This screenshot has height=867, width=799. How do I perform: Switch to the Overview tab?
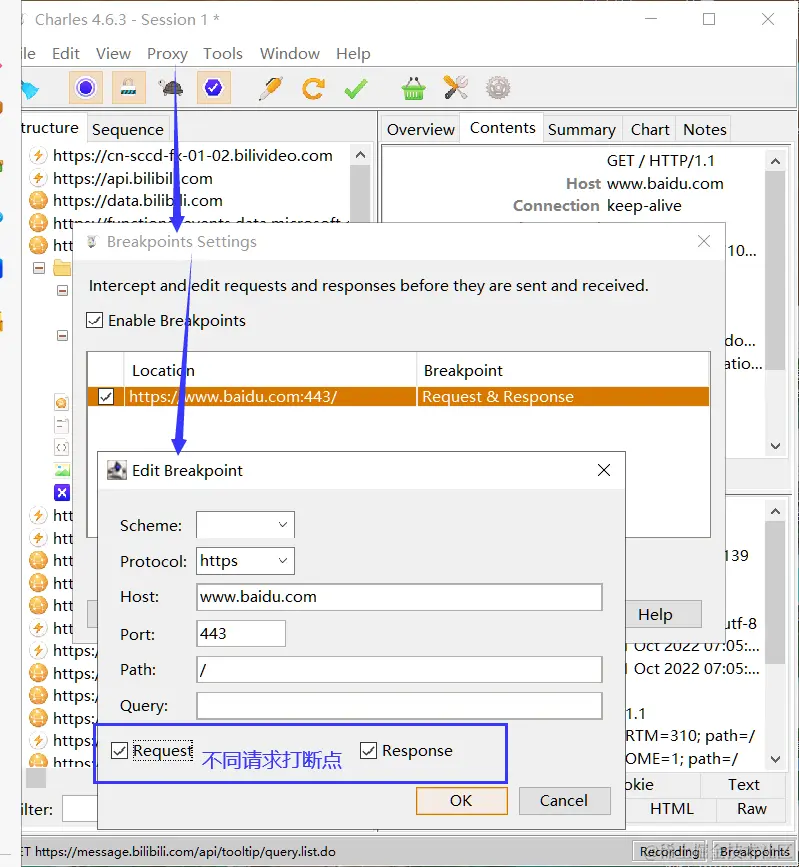point(421,129)
